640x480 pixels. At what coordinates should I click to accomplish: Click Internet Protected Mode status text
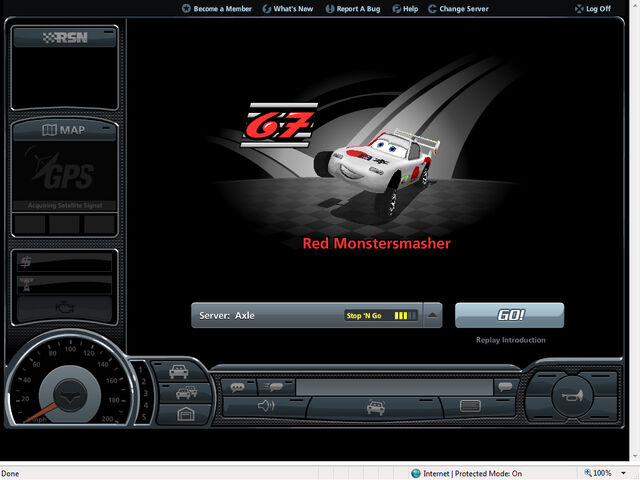[472, 473]
